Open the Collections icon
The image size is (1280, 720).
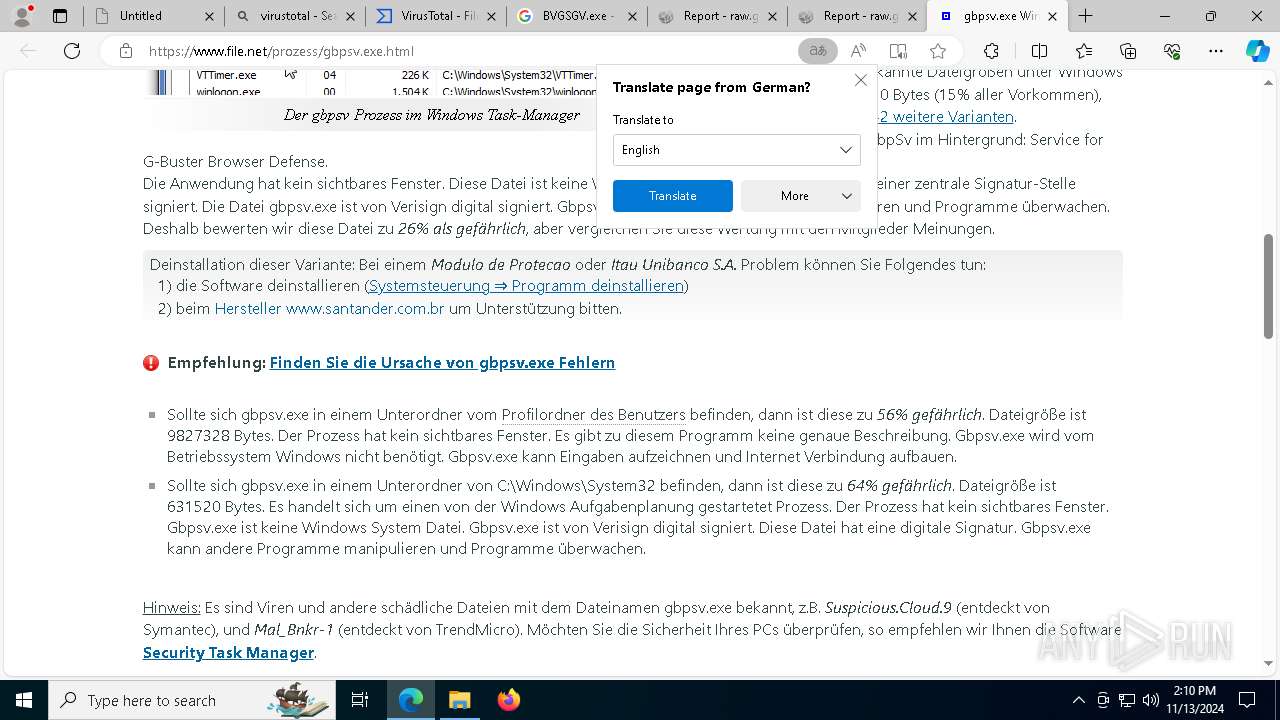1128,51
